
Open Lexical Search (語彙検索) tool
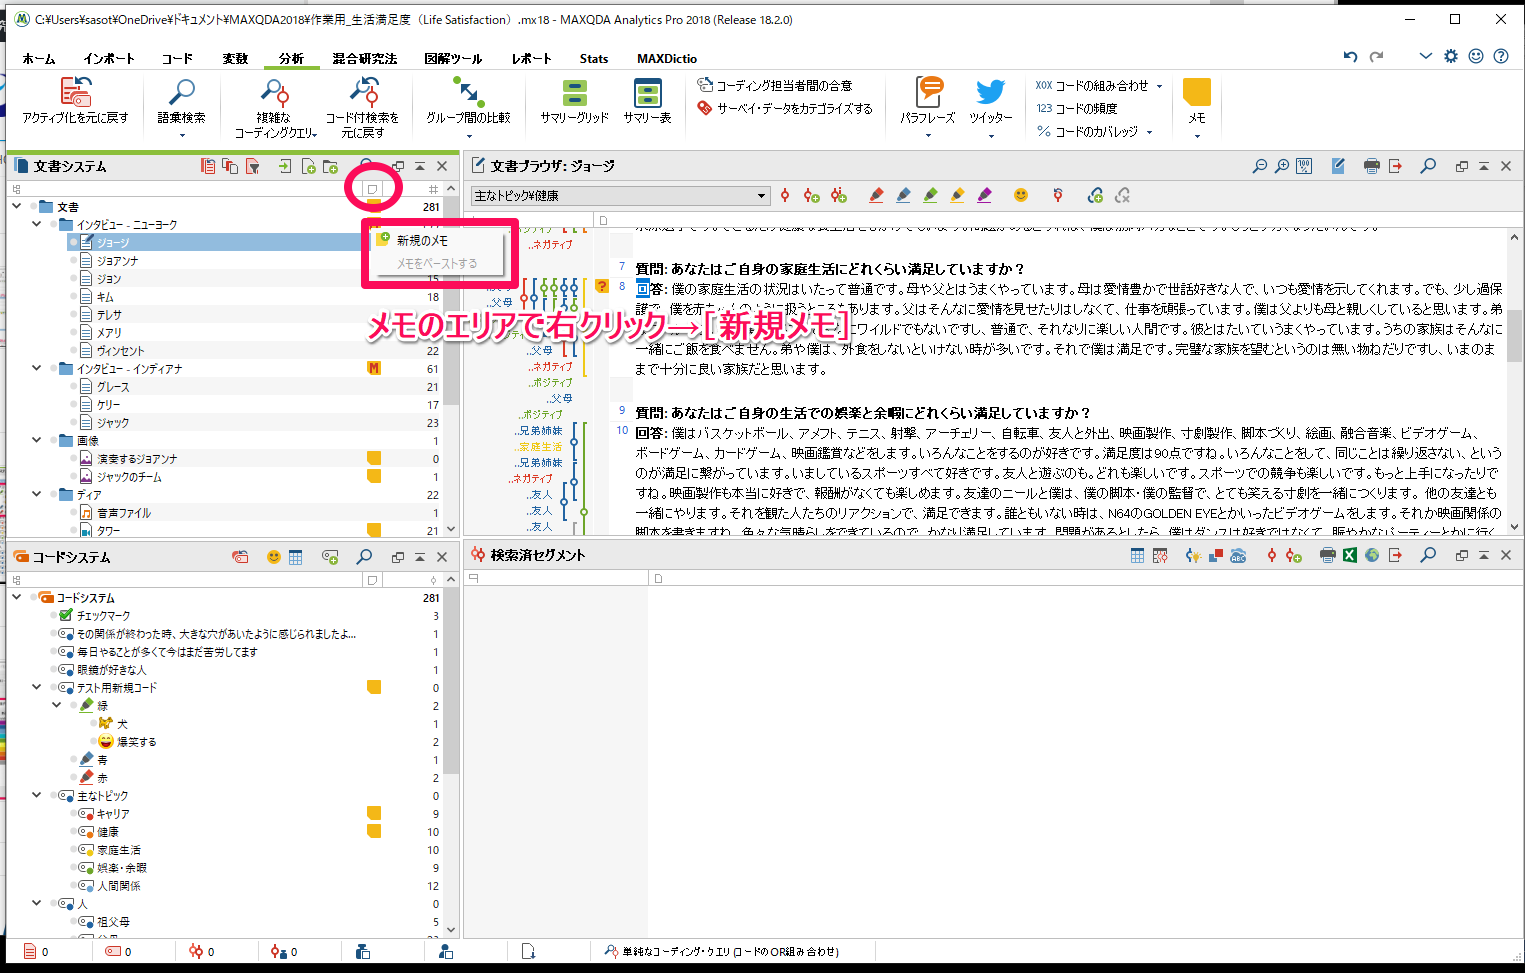[x=181, y=105]
